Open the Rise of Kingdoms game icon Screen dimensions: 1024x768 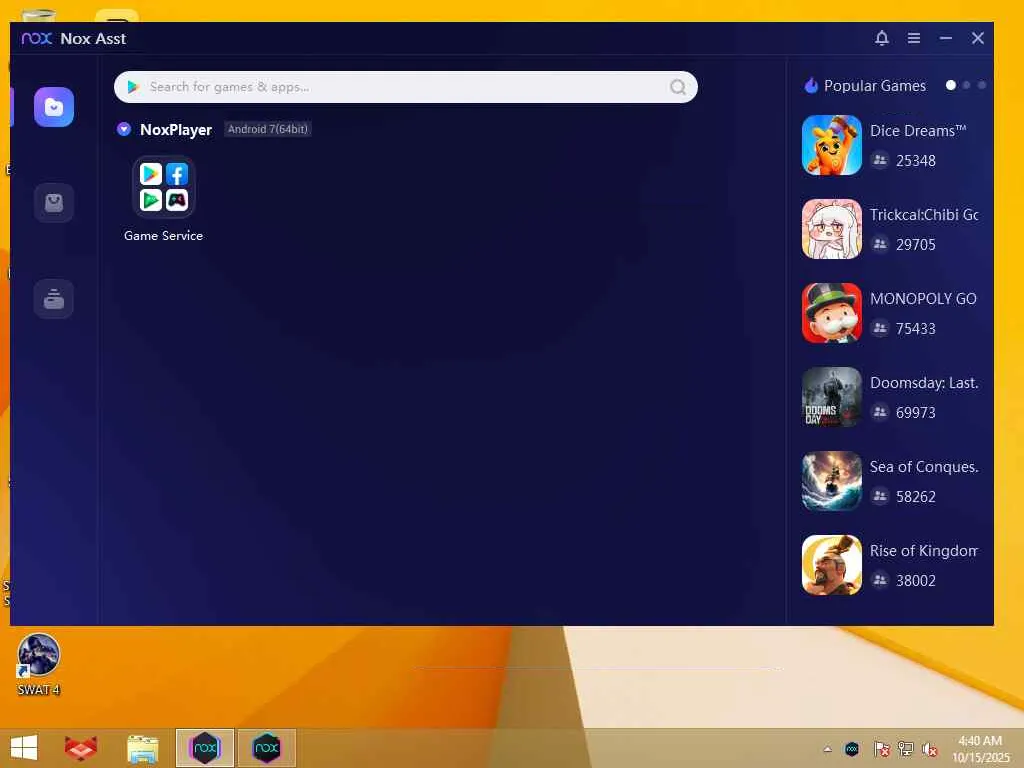pyautogui.click(x=831, y=565)
